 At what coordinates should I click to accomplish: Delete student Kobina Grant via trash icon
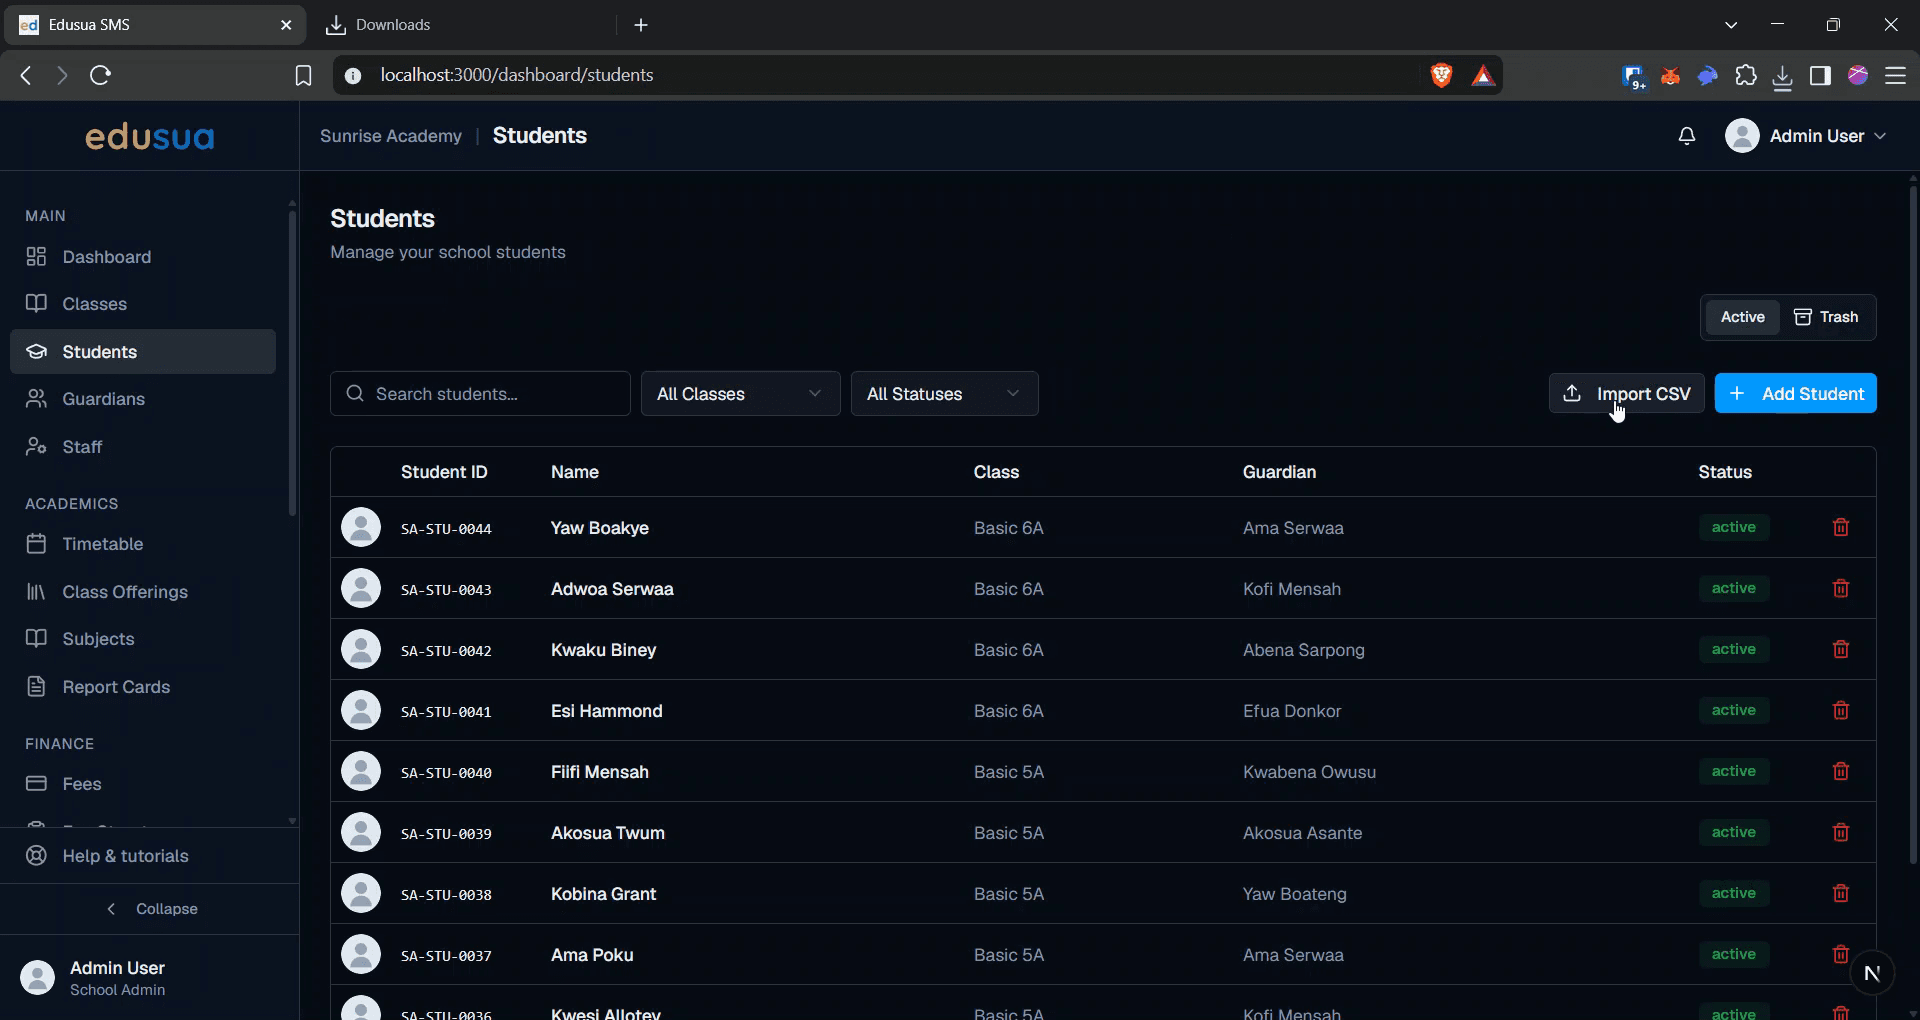1841,893
